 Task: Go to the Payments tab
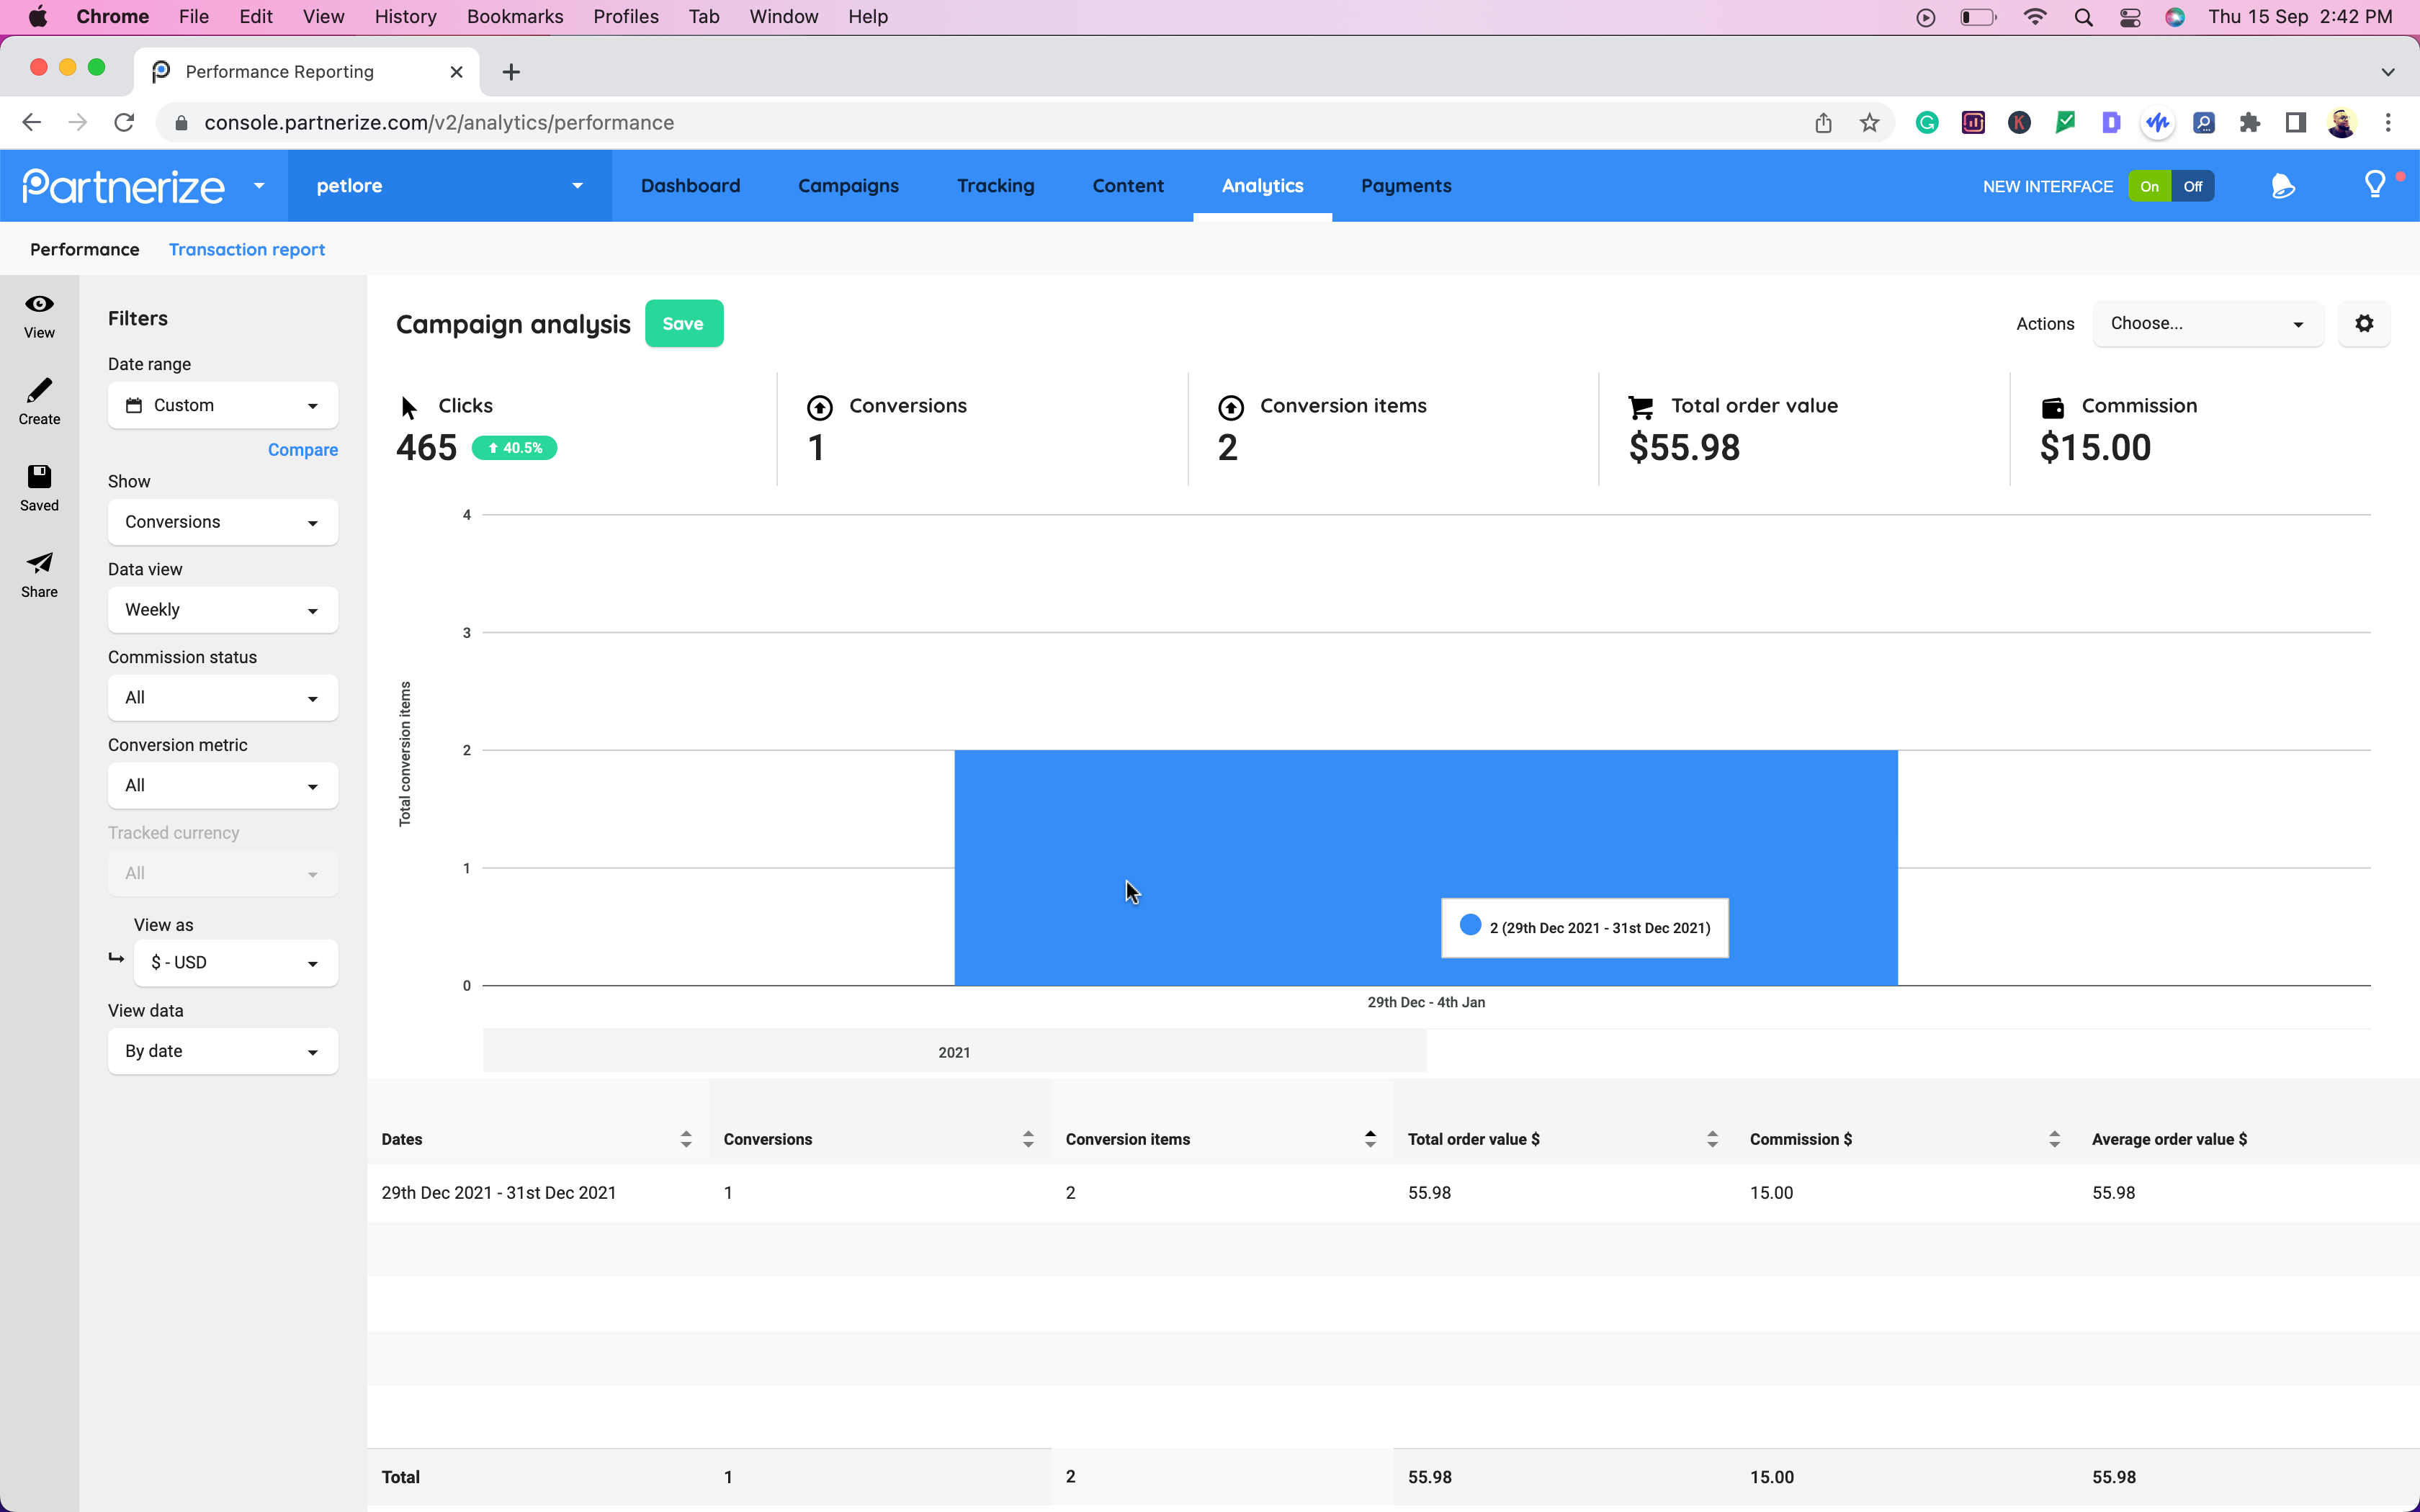point(1406,186)
